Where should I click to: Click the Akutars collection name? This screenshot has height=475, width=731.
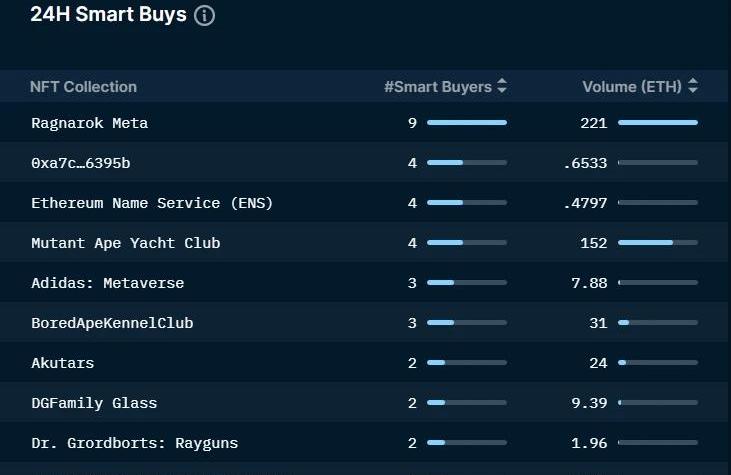tap(63, 363)
